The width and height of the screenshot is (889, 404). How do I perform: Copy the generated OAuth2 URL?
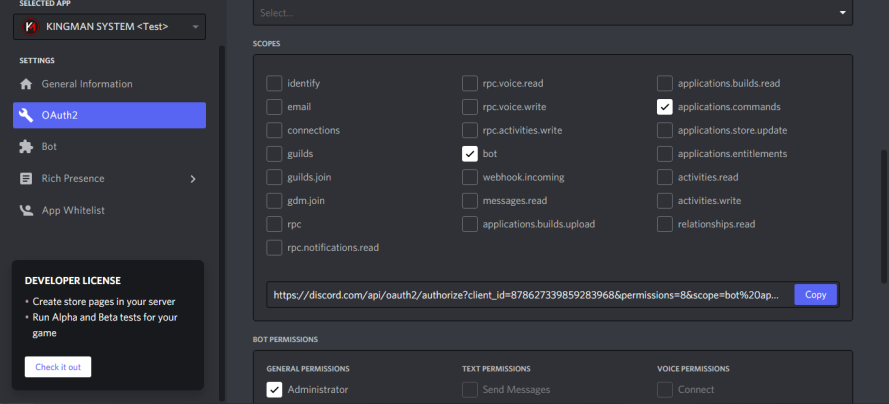coord(815,295)
